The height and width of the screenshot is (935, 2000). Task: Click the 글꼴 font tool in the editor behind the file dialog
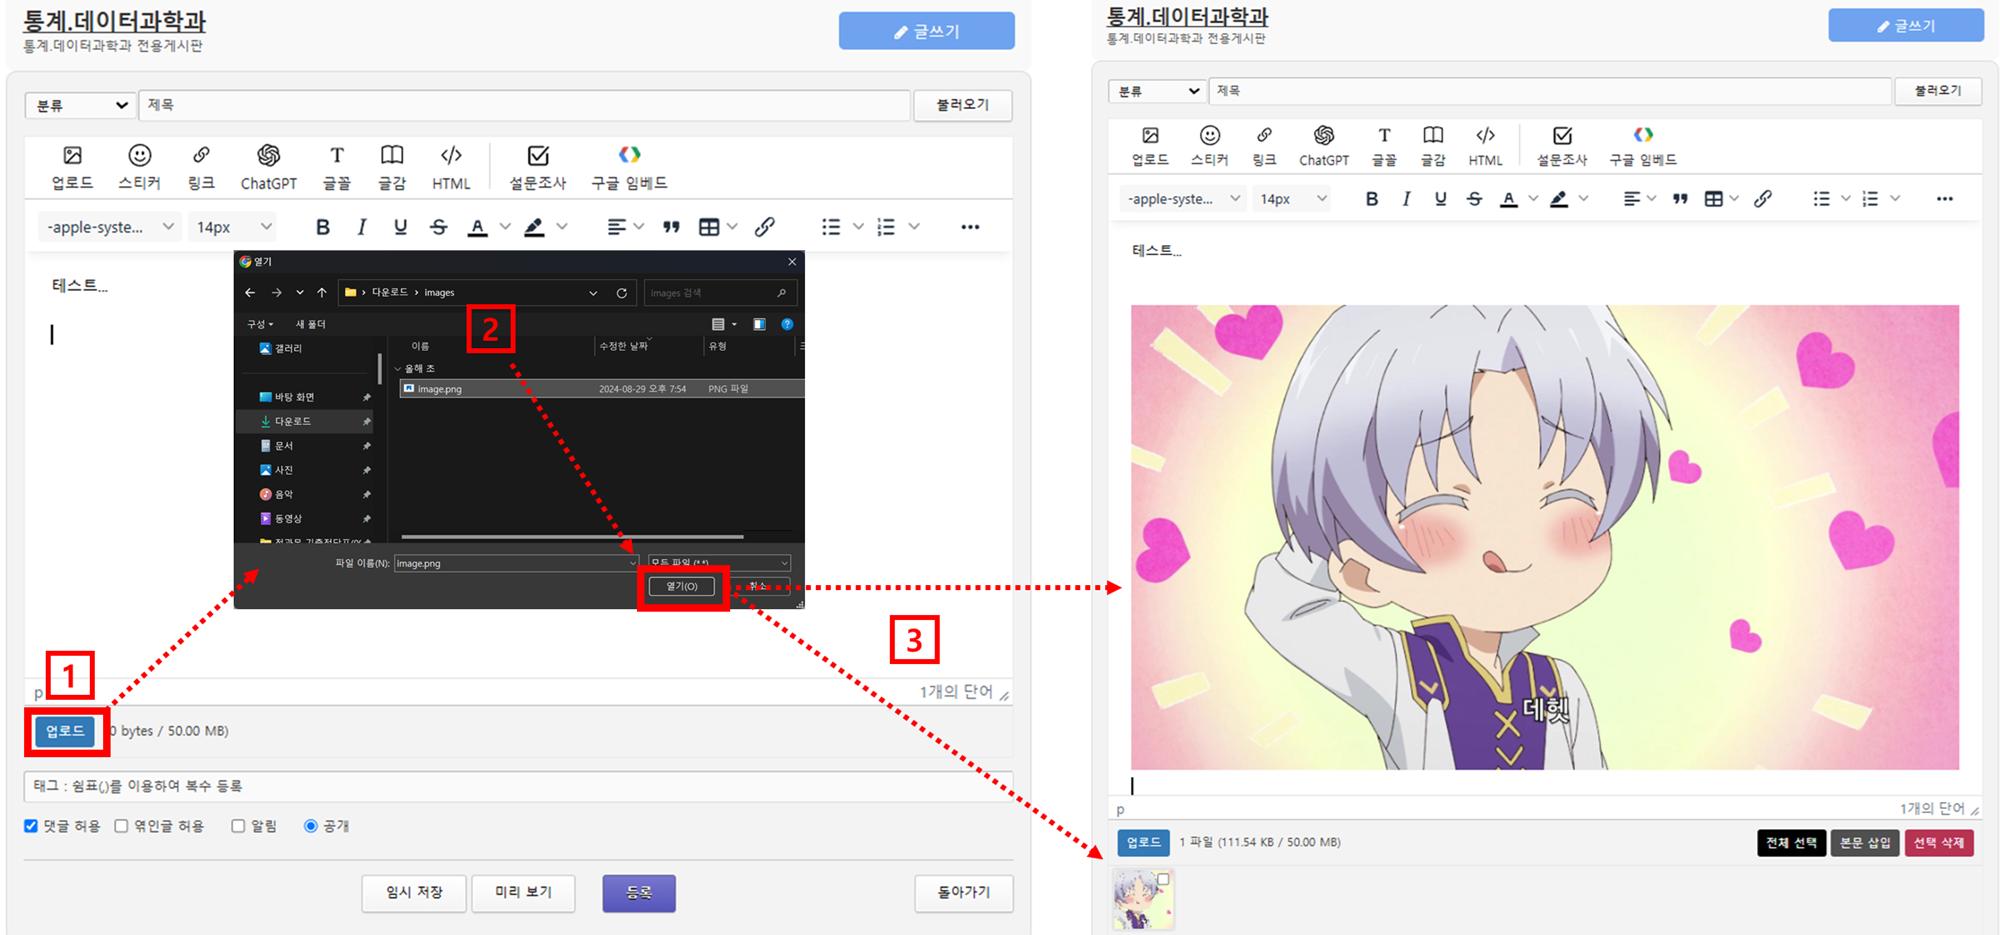pyautogui.click(x=337, y=167)
